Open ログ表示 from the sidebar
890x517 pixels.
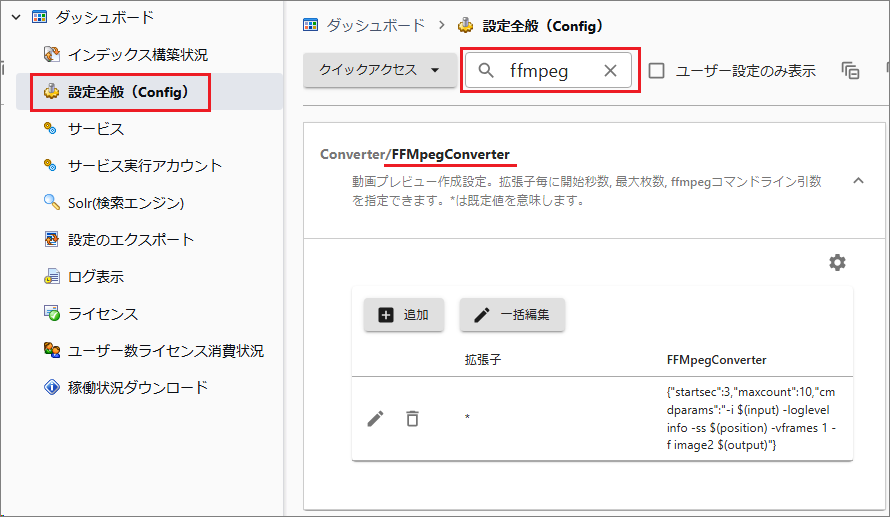pyautogui.click(x=96, y=277)
